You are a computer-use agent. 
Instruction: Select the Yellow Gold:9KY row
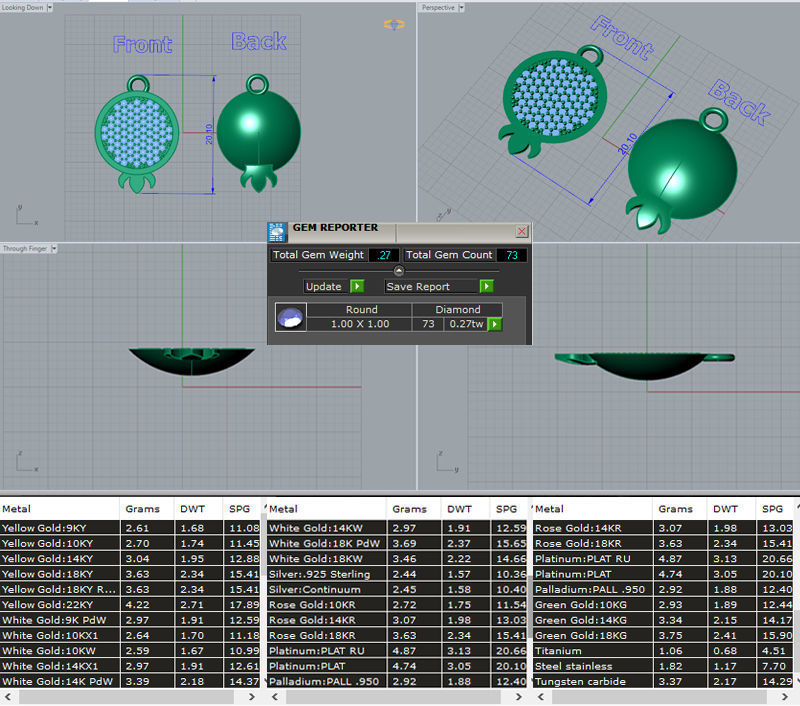click(x=130, y=528)
